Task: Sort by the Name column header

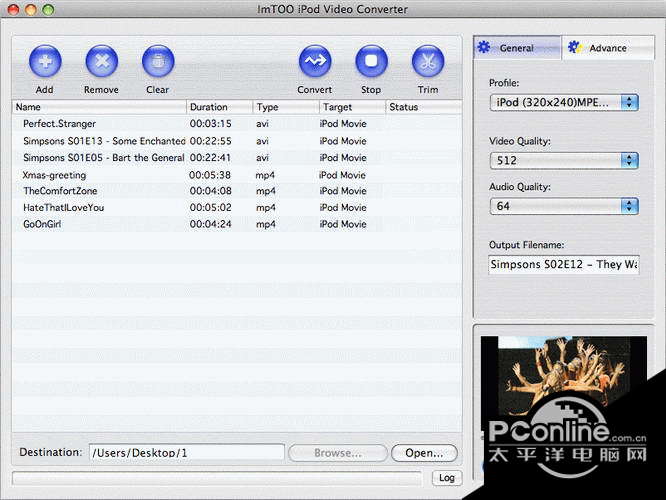Action: point(99,107)
